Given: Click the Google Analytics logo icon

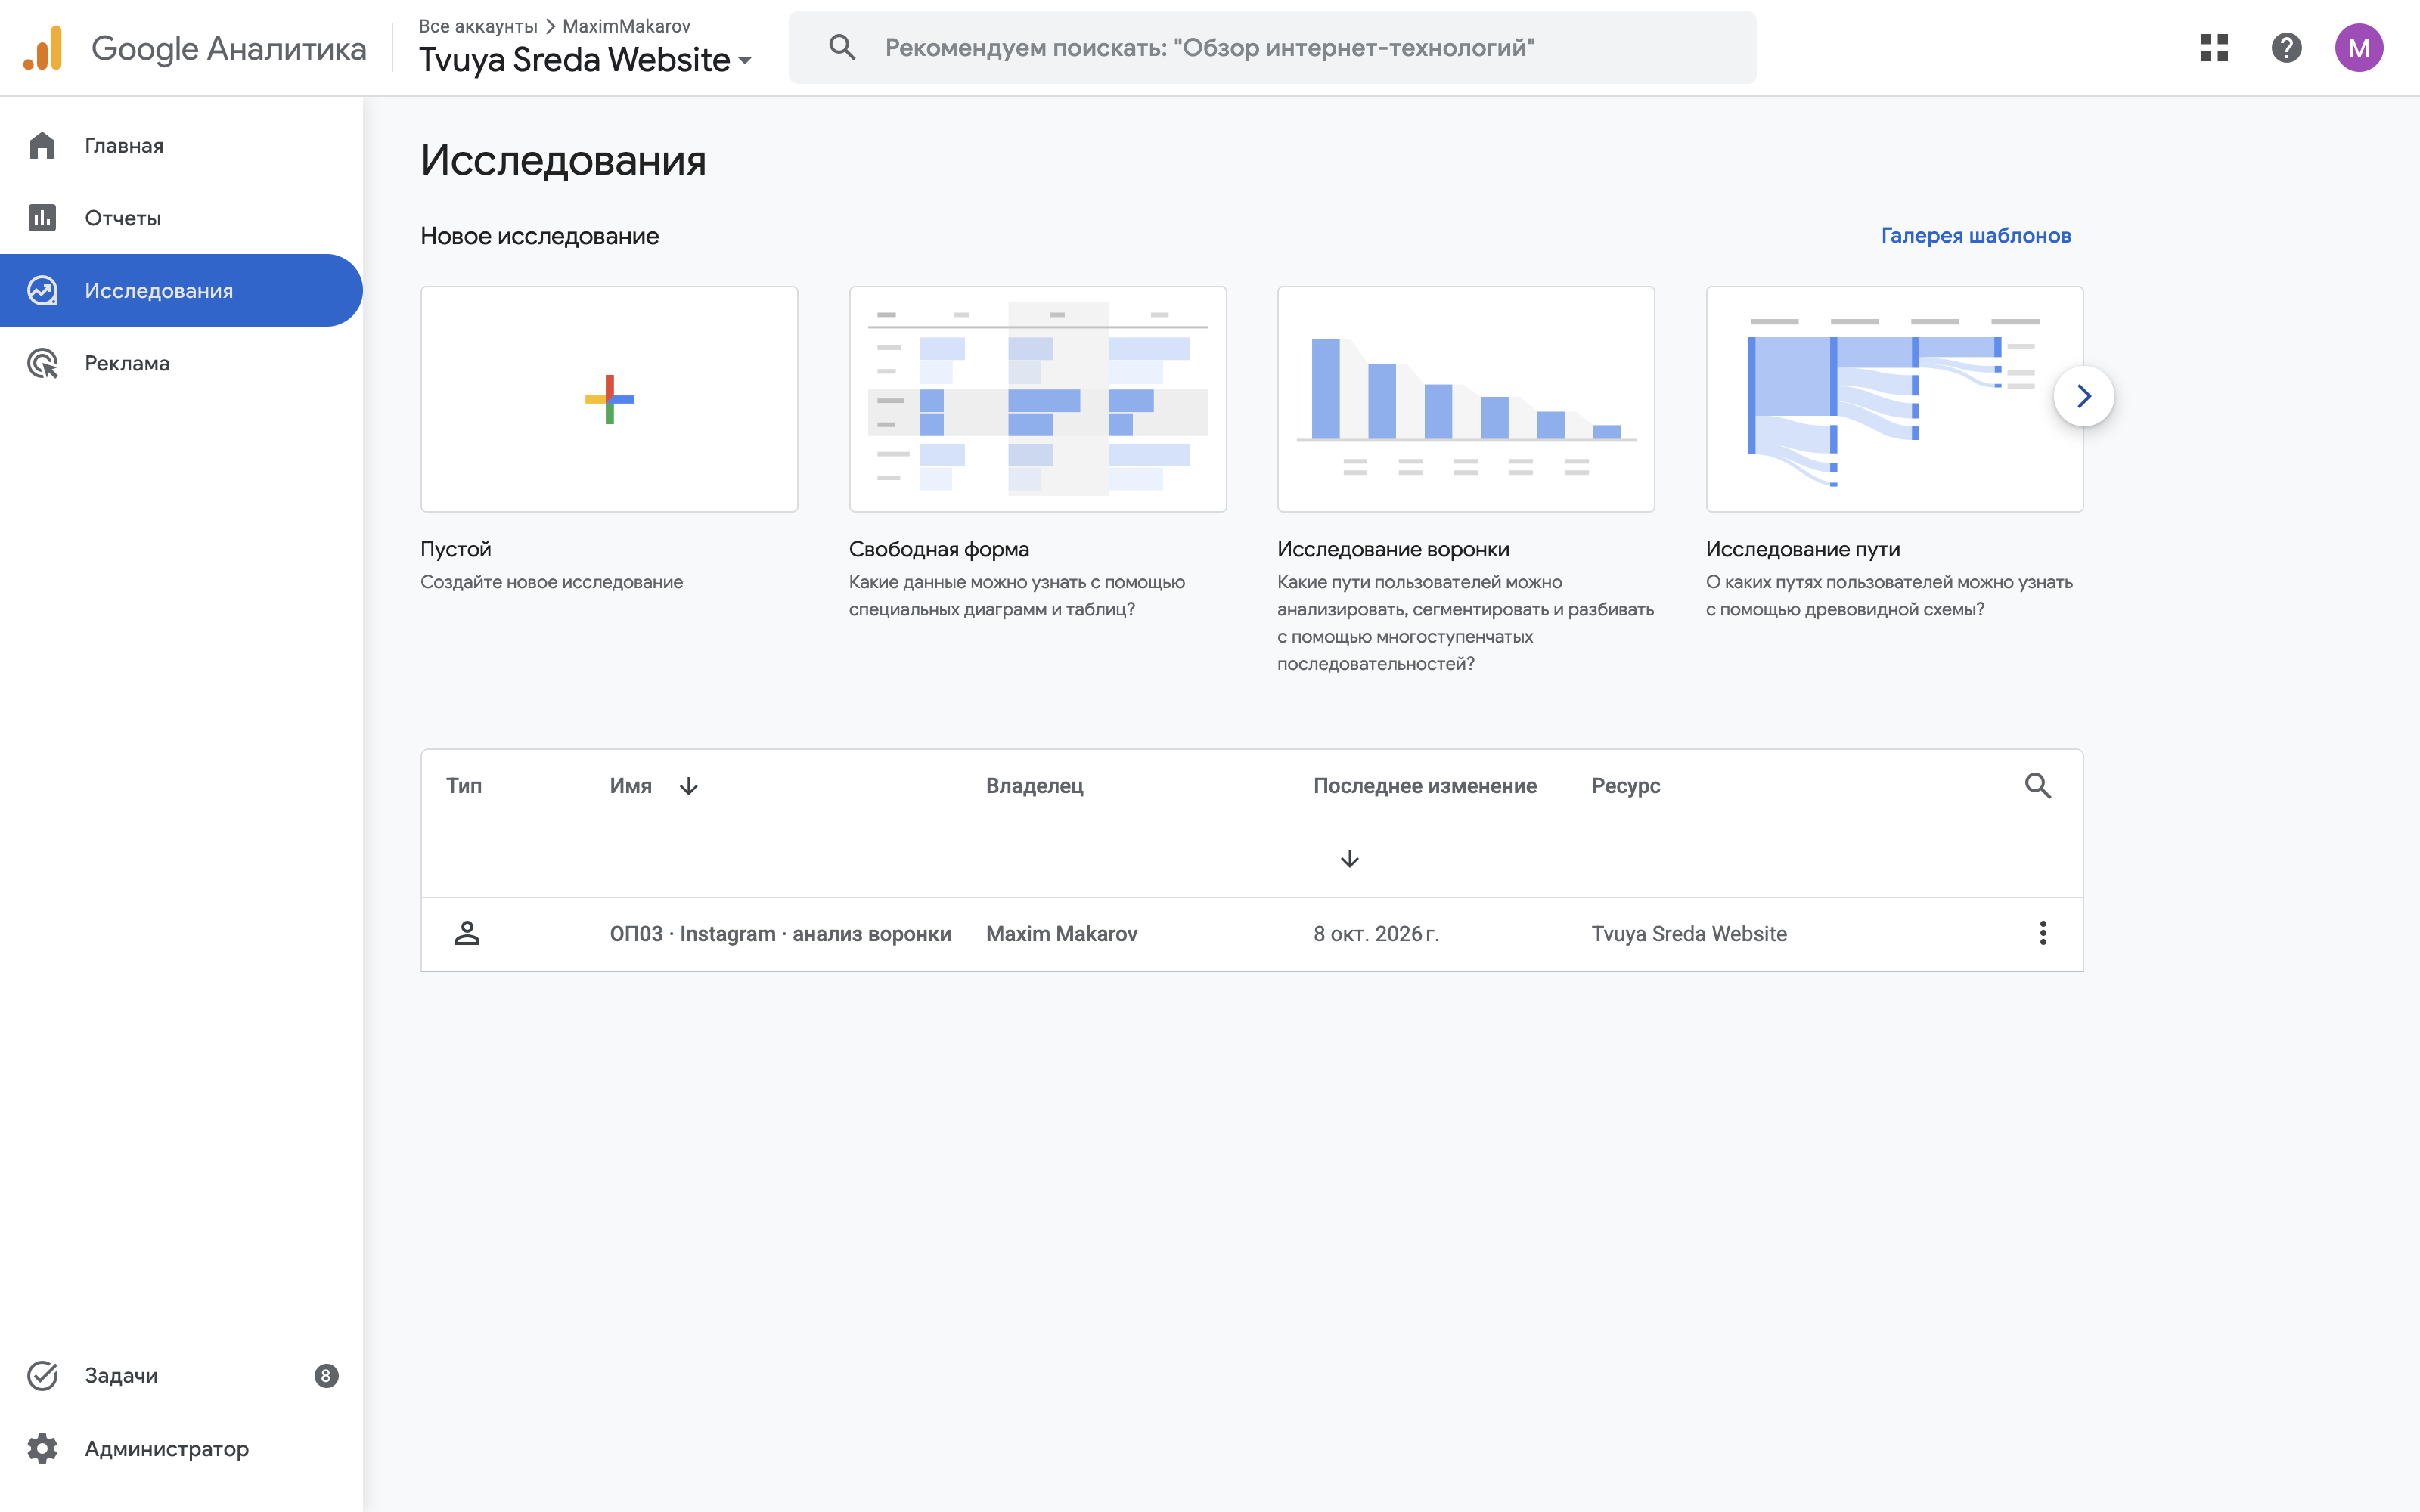Looking at the screenshot, I should (43, 48).
